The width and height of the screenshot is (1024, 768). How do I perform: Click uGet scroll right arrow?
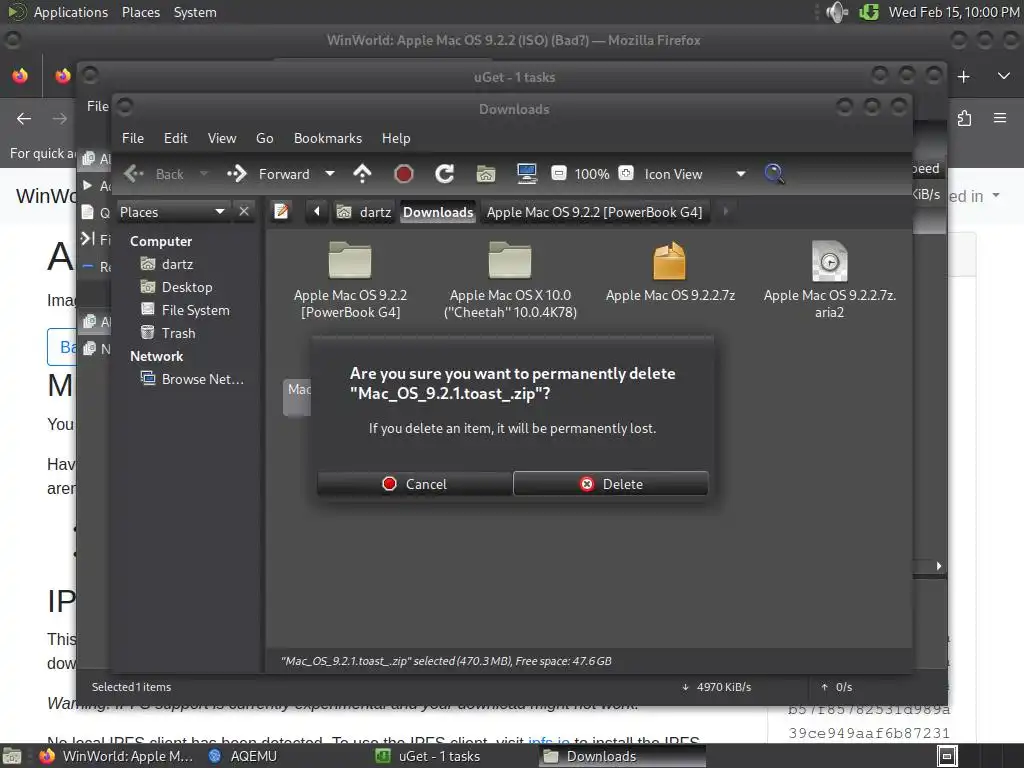coord(939,566)
